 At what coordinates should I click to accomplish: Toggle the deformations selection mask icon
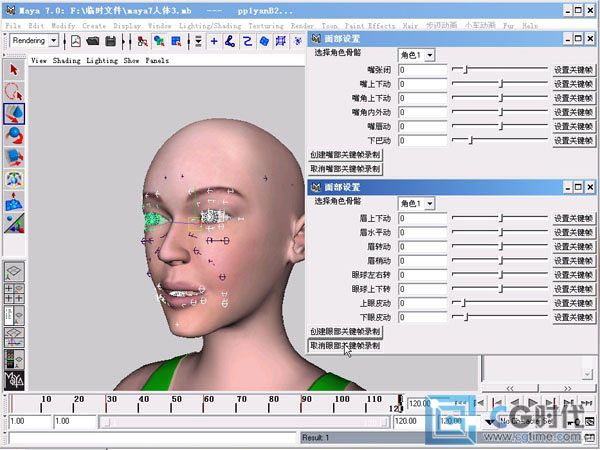[x=280, y=41]
